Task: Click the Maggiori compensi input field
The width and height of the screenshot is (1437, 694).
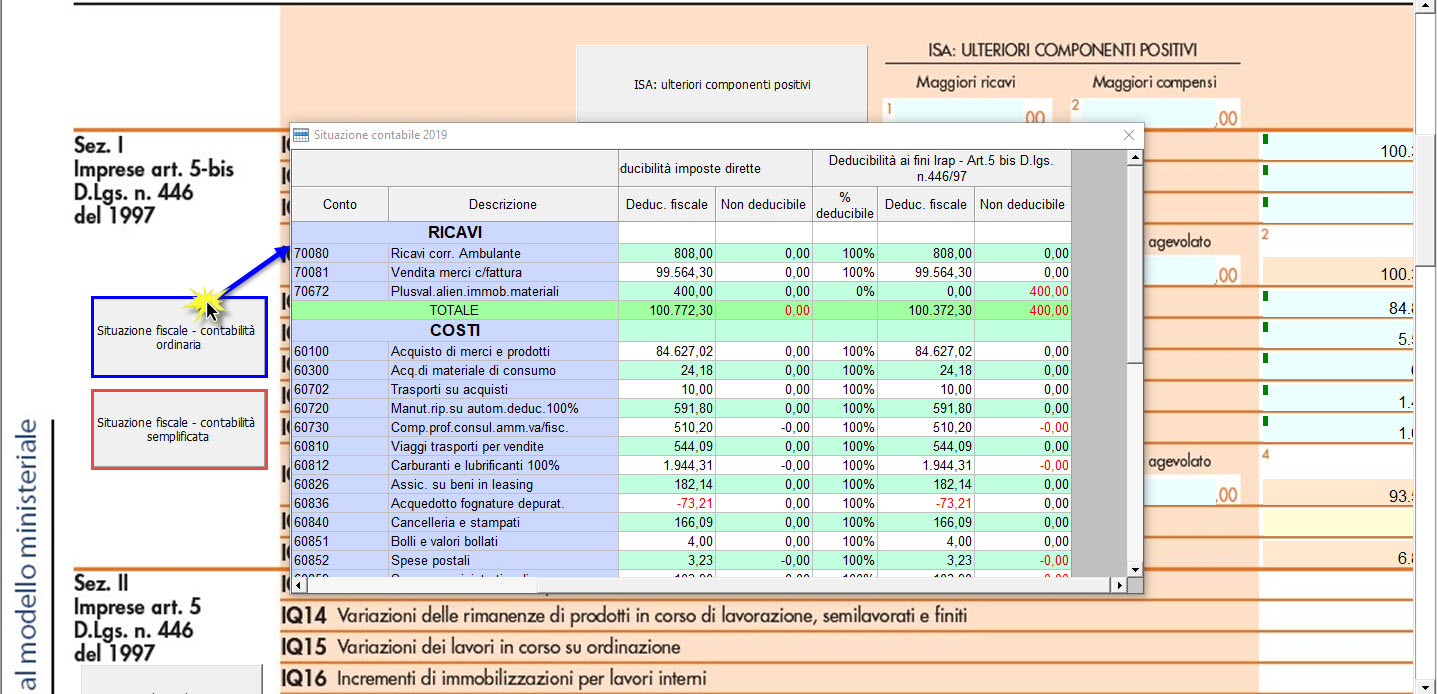Action: coord(1156,113)
